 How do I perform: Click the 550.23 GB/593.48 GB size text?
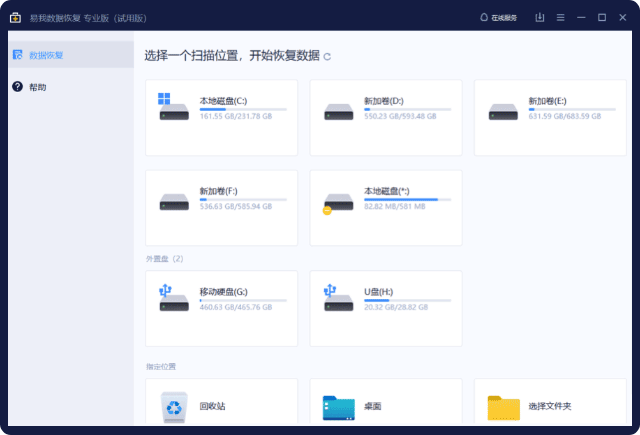pos(400,116)
